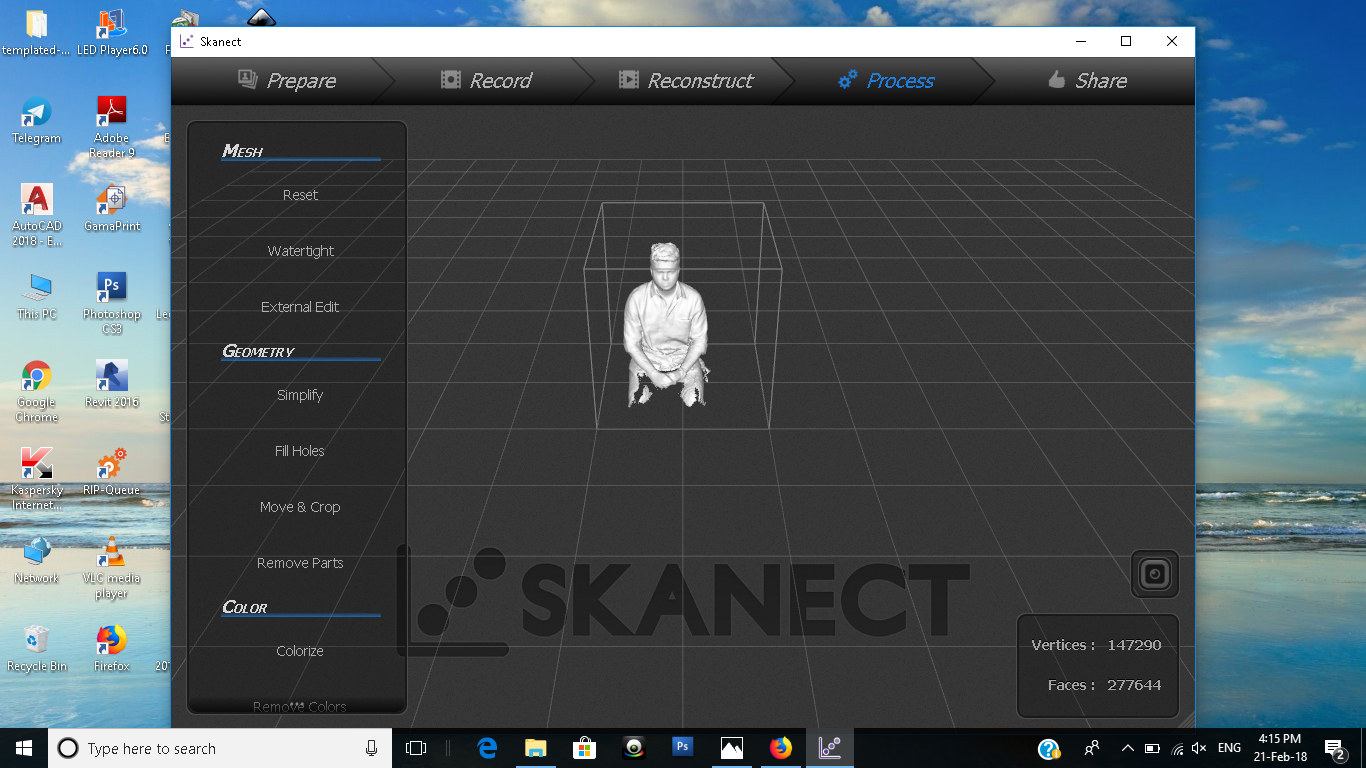
Task: Go to the Share tab
Action: 1087,81
